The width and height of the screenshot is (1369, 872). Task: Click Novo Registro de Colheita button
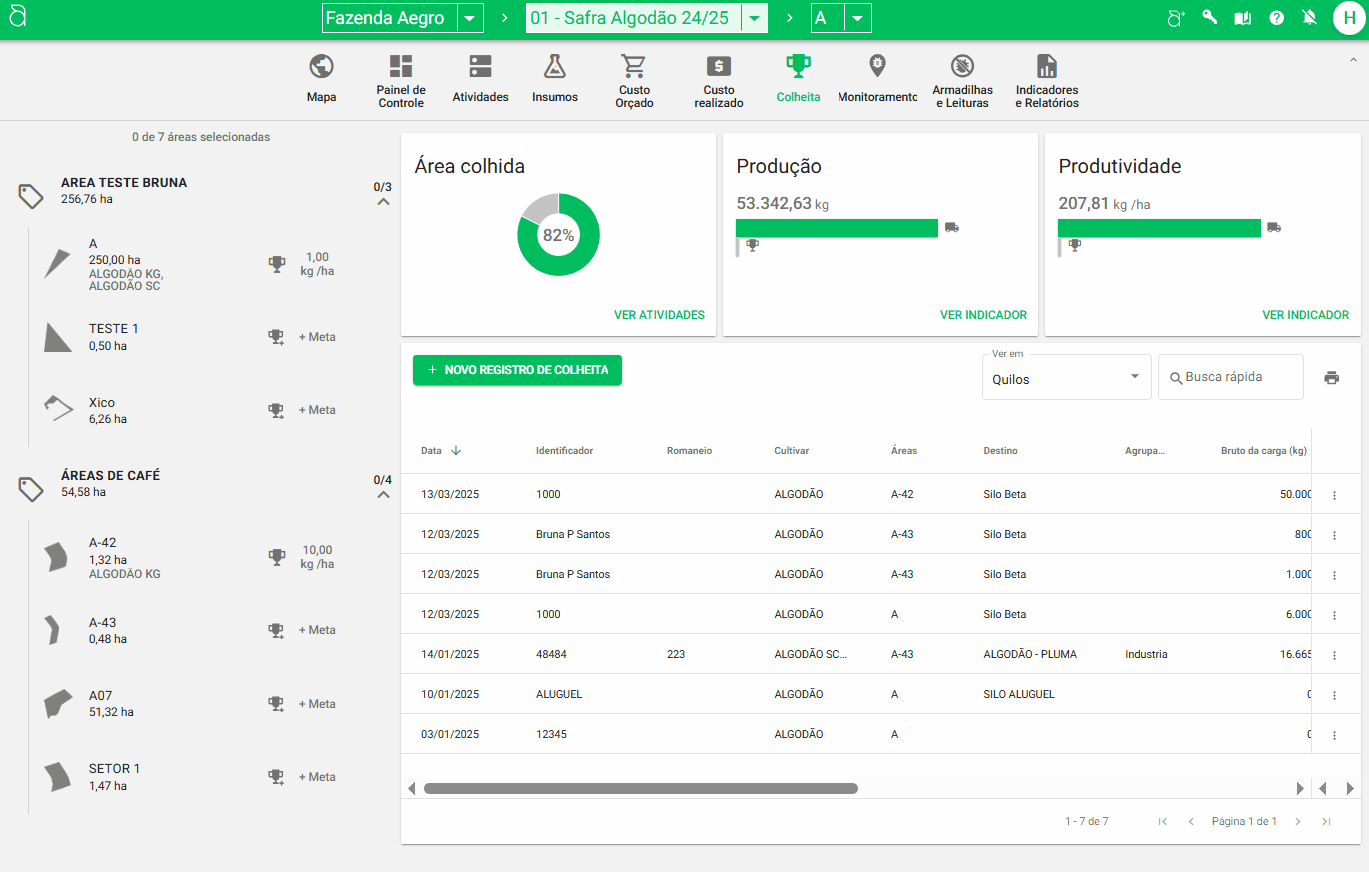(517, 370)
